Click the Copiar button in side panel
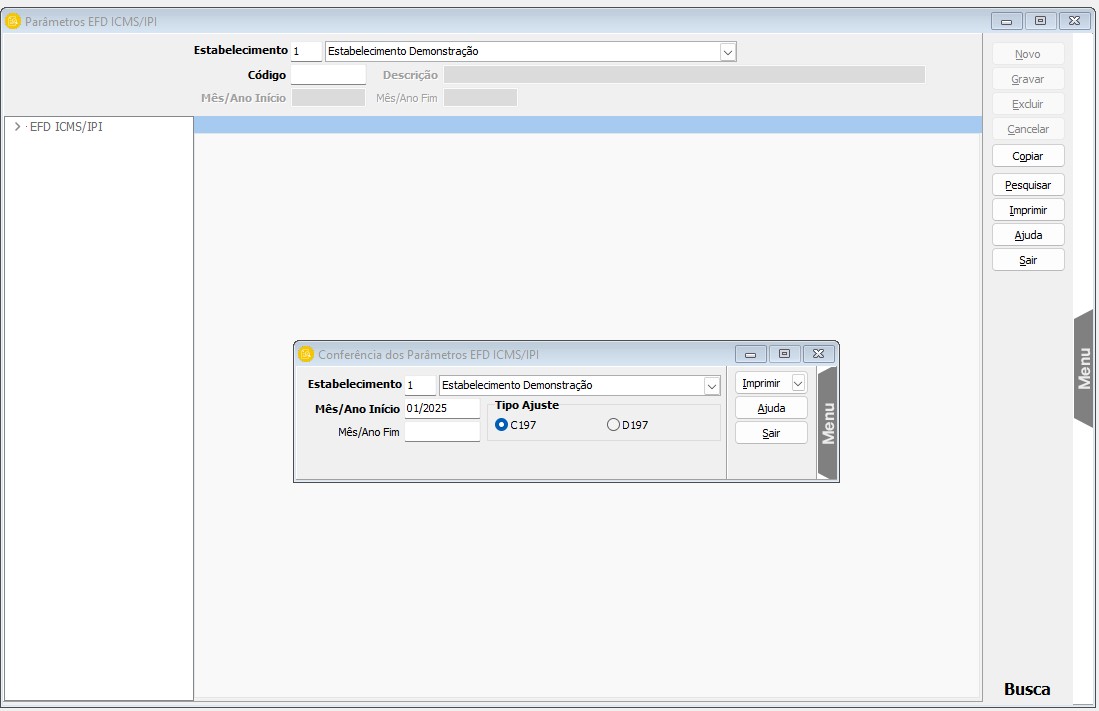The height and width of the screenshot is (711, 1099). pos(1027,156)
